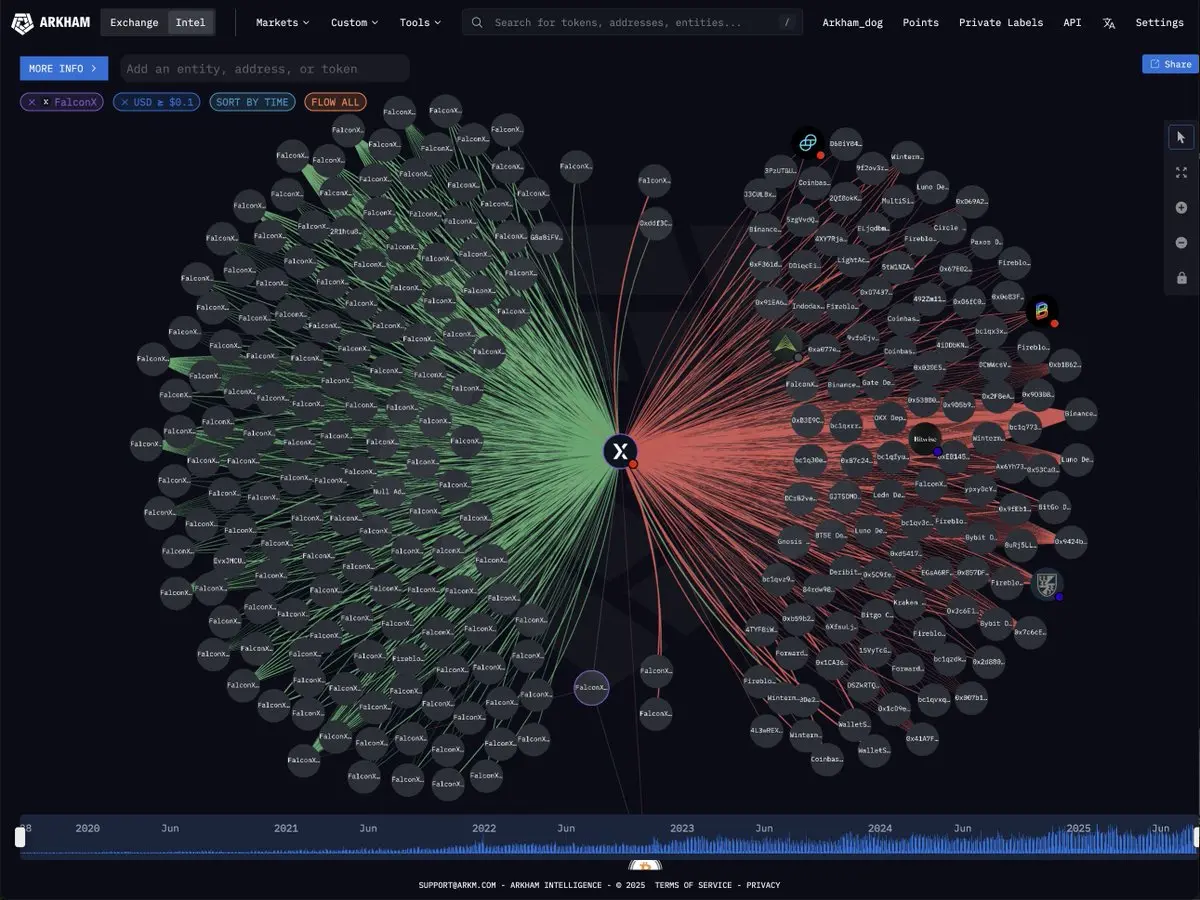Click the left timeline range handle
The height and width of the screenshot is (900, 1200).
20,837
